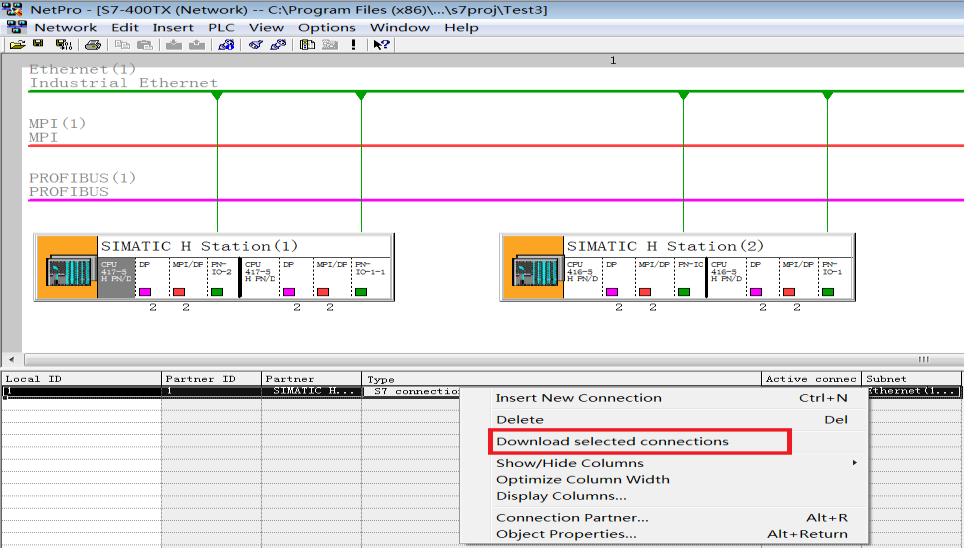Open the Window menu
The width and height of the screenshot is (964, 548).
point(400,28)
